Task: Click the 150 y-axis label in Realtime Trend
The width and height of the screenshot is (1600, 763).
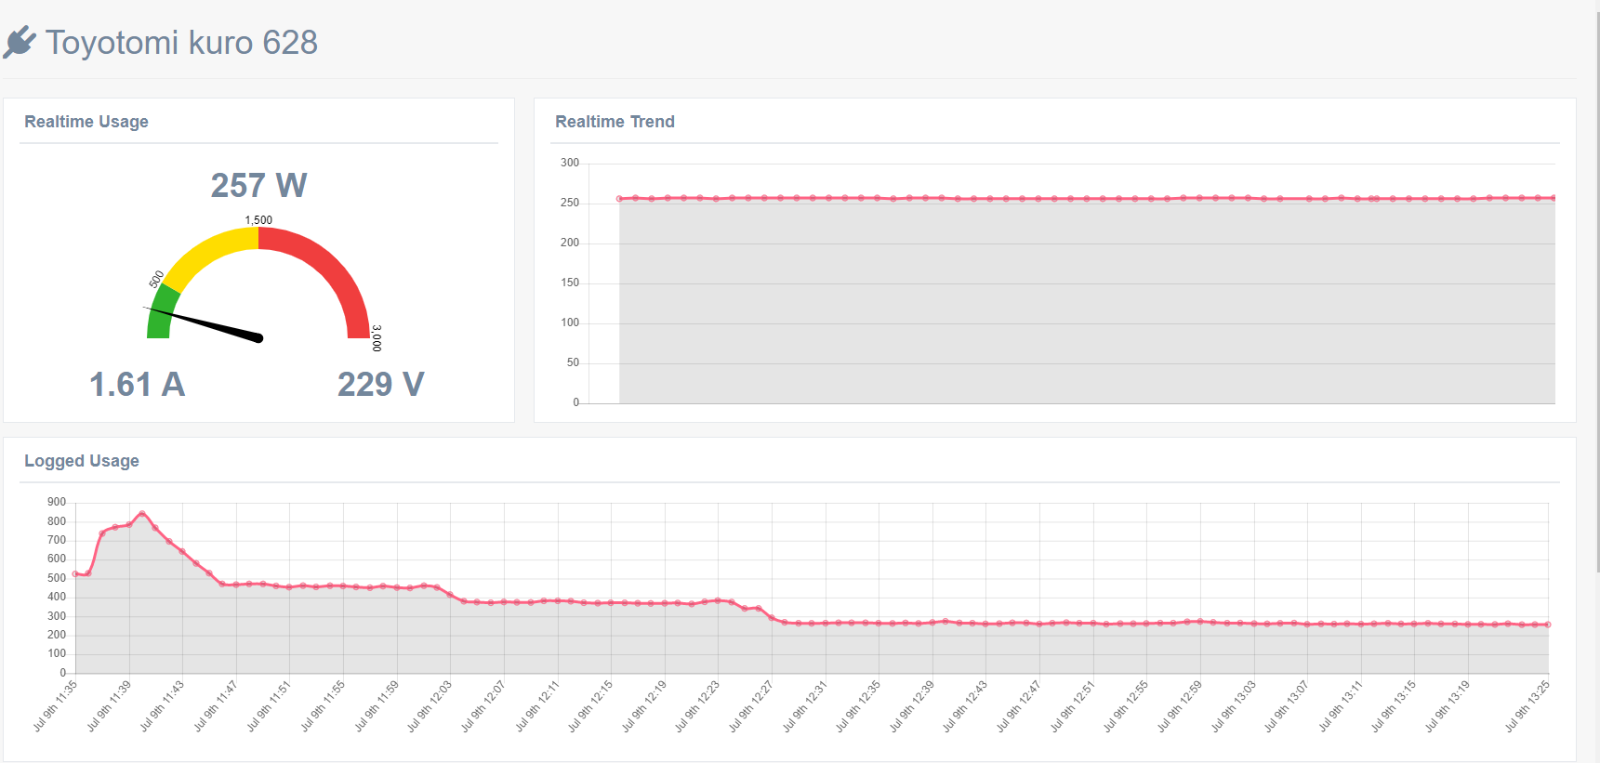Action: (570, 282)
